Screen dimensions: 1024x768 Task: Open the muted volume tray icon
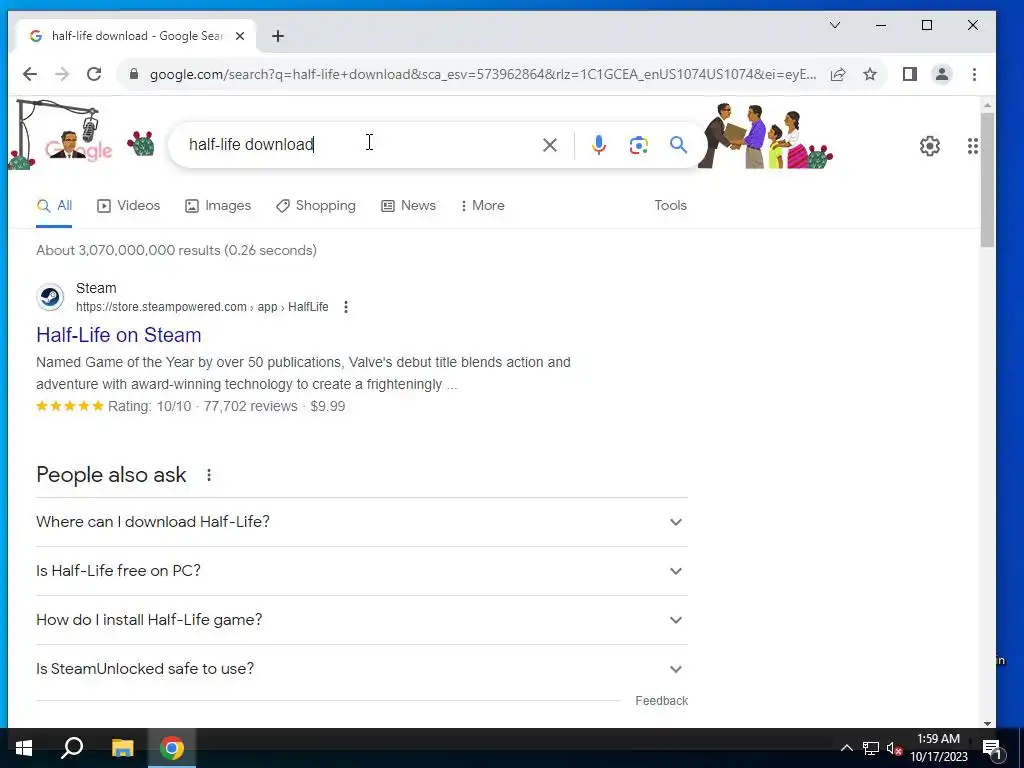point(894,748)
